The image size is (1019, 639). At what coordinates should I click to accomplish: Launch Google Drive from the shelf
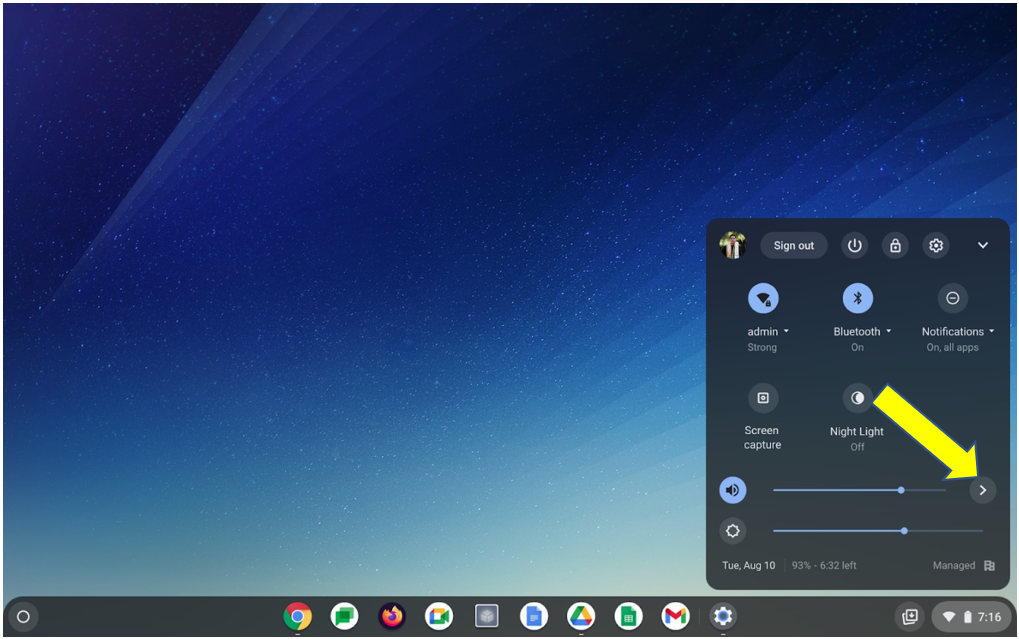pyautogui.click(x=581, y=616)
